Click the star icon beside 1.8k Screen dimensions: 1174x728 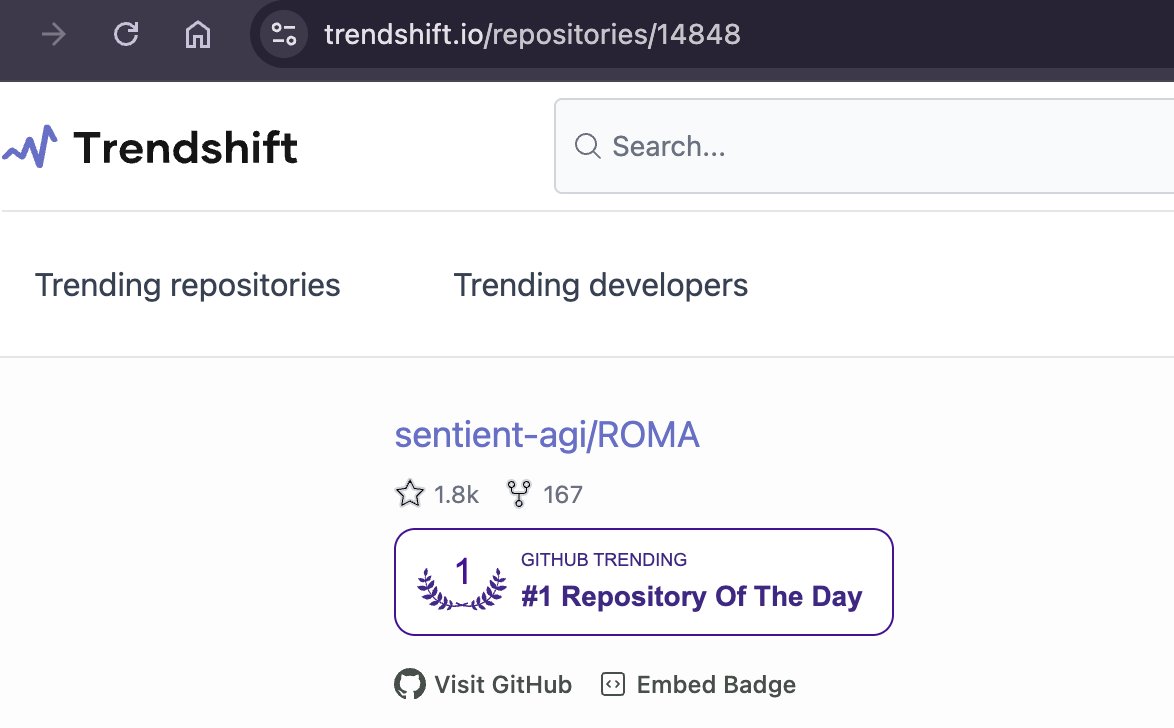(x=410, y=494)
